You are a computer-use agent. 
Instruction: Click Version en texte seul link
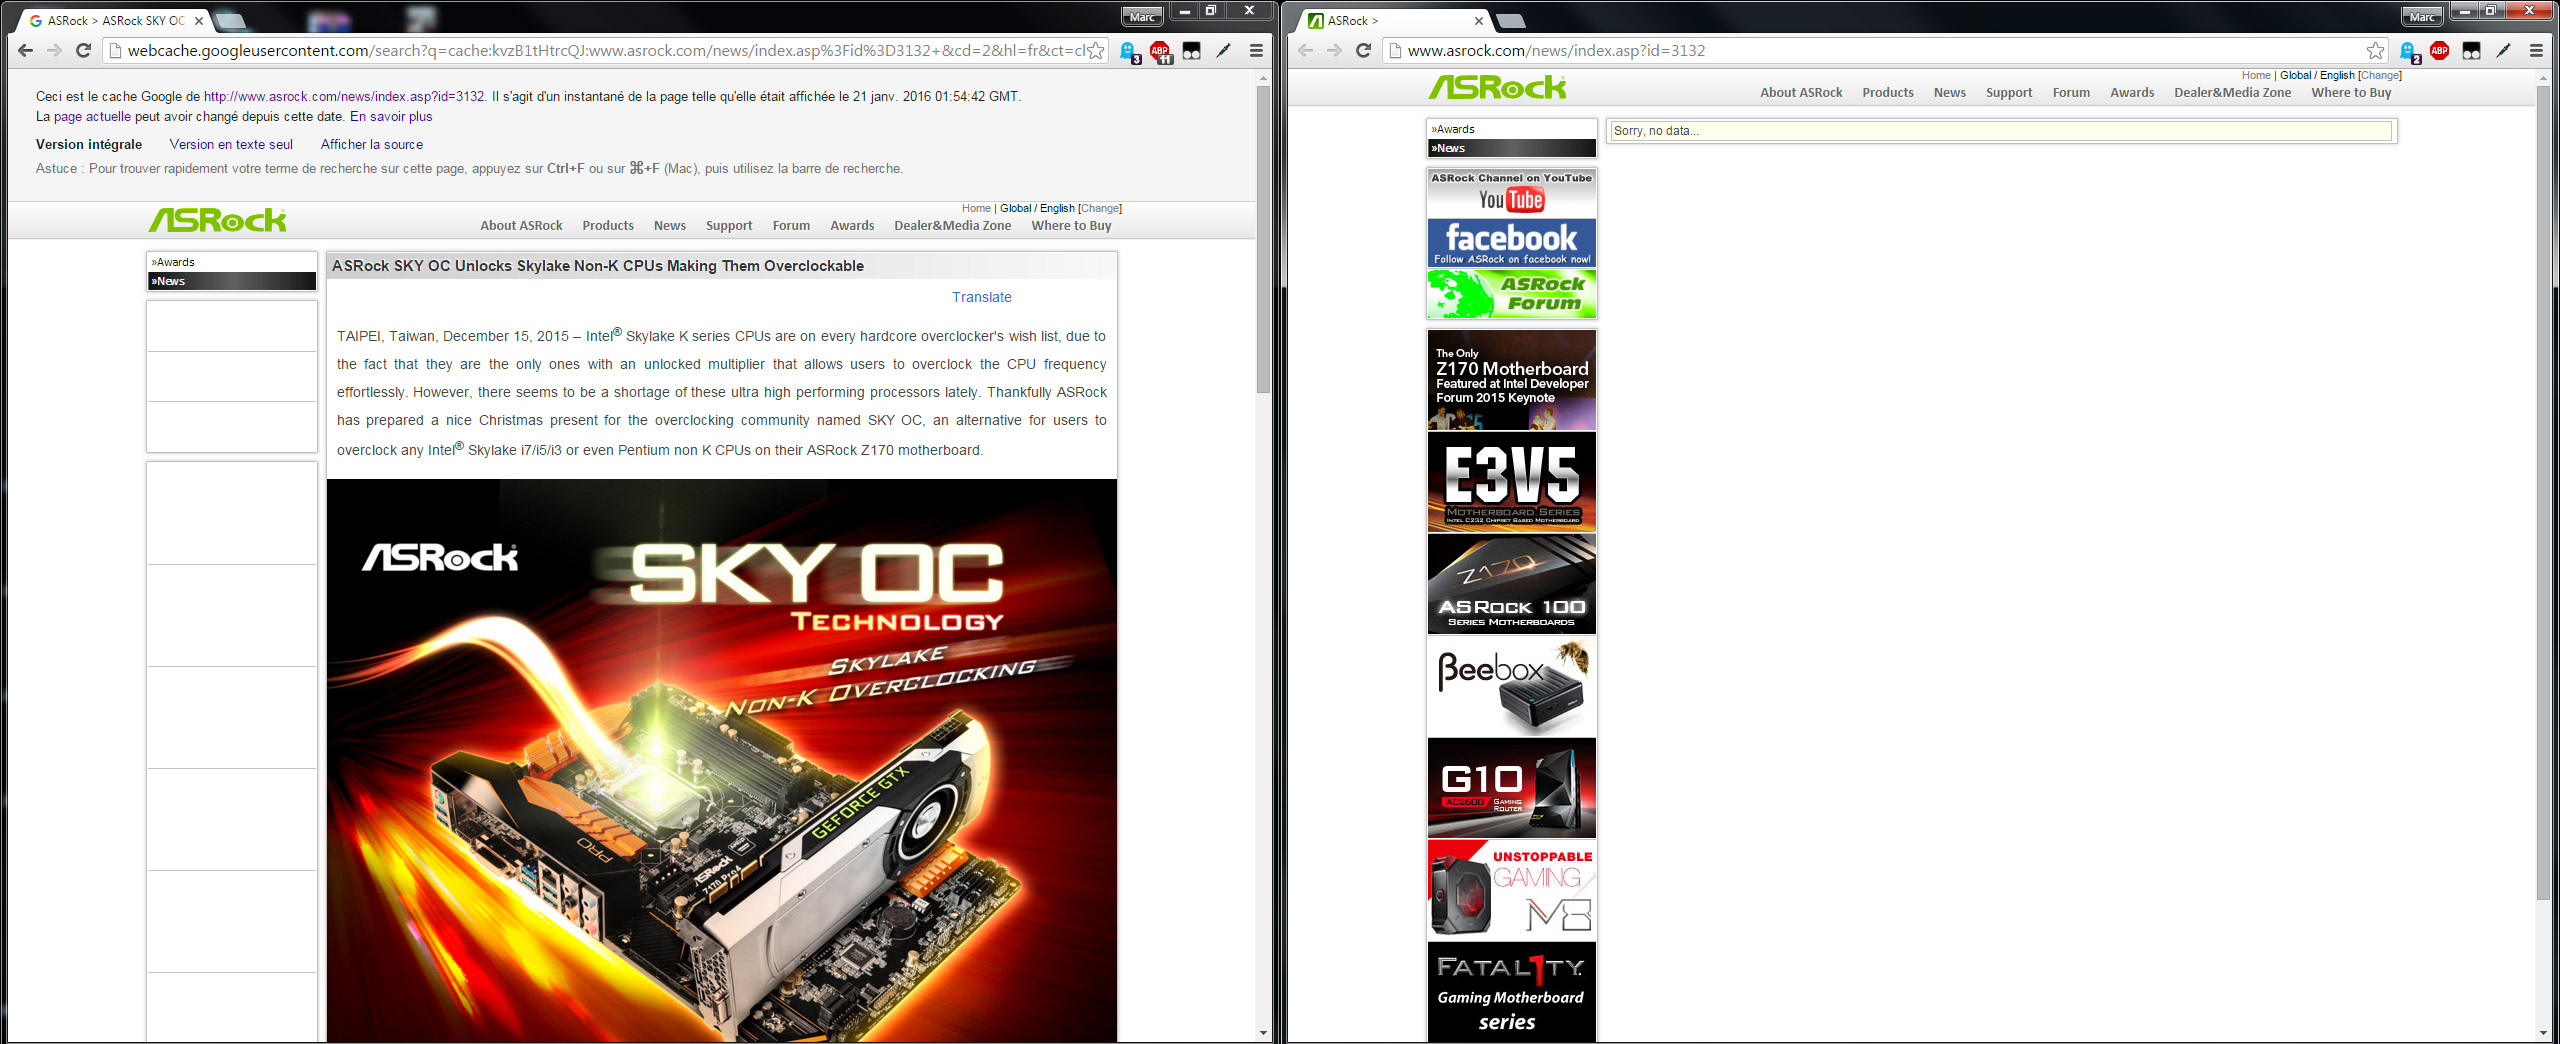pyautogui.click(x=231, y=144)
